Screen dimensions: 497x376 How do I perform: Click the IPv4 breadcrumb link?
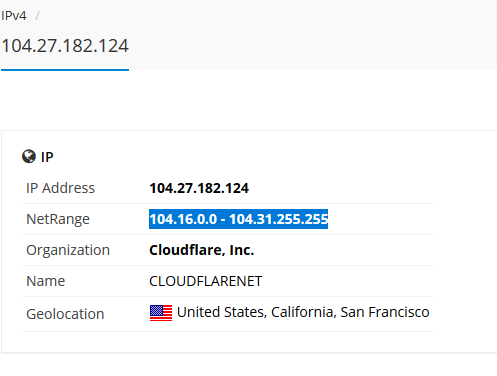(13, 16)
